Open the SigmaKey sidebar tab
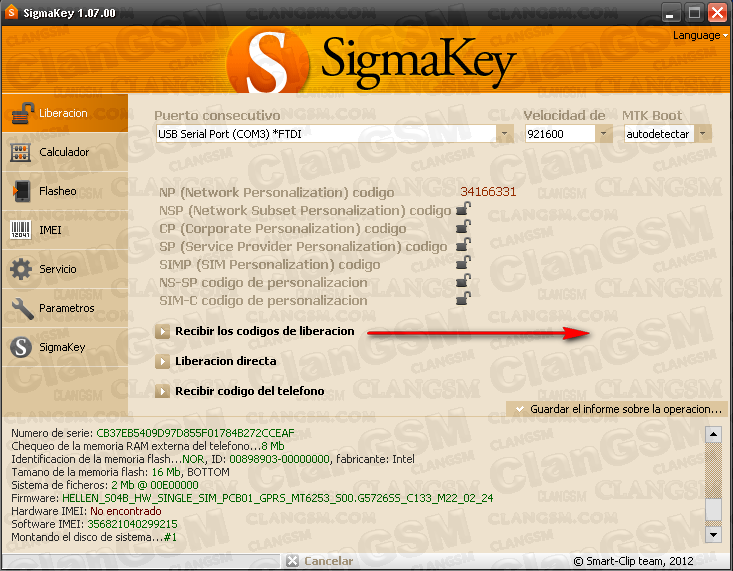The width and height of the screenshot is (733, 571). coord(65,347)
